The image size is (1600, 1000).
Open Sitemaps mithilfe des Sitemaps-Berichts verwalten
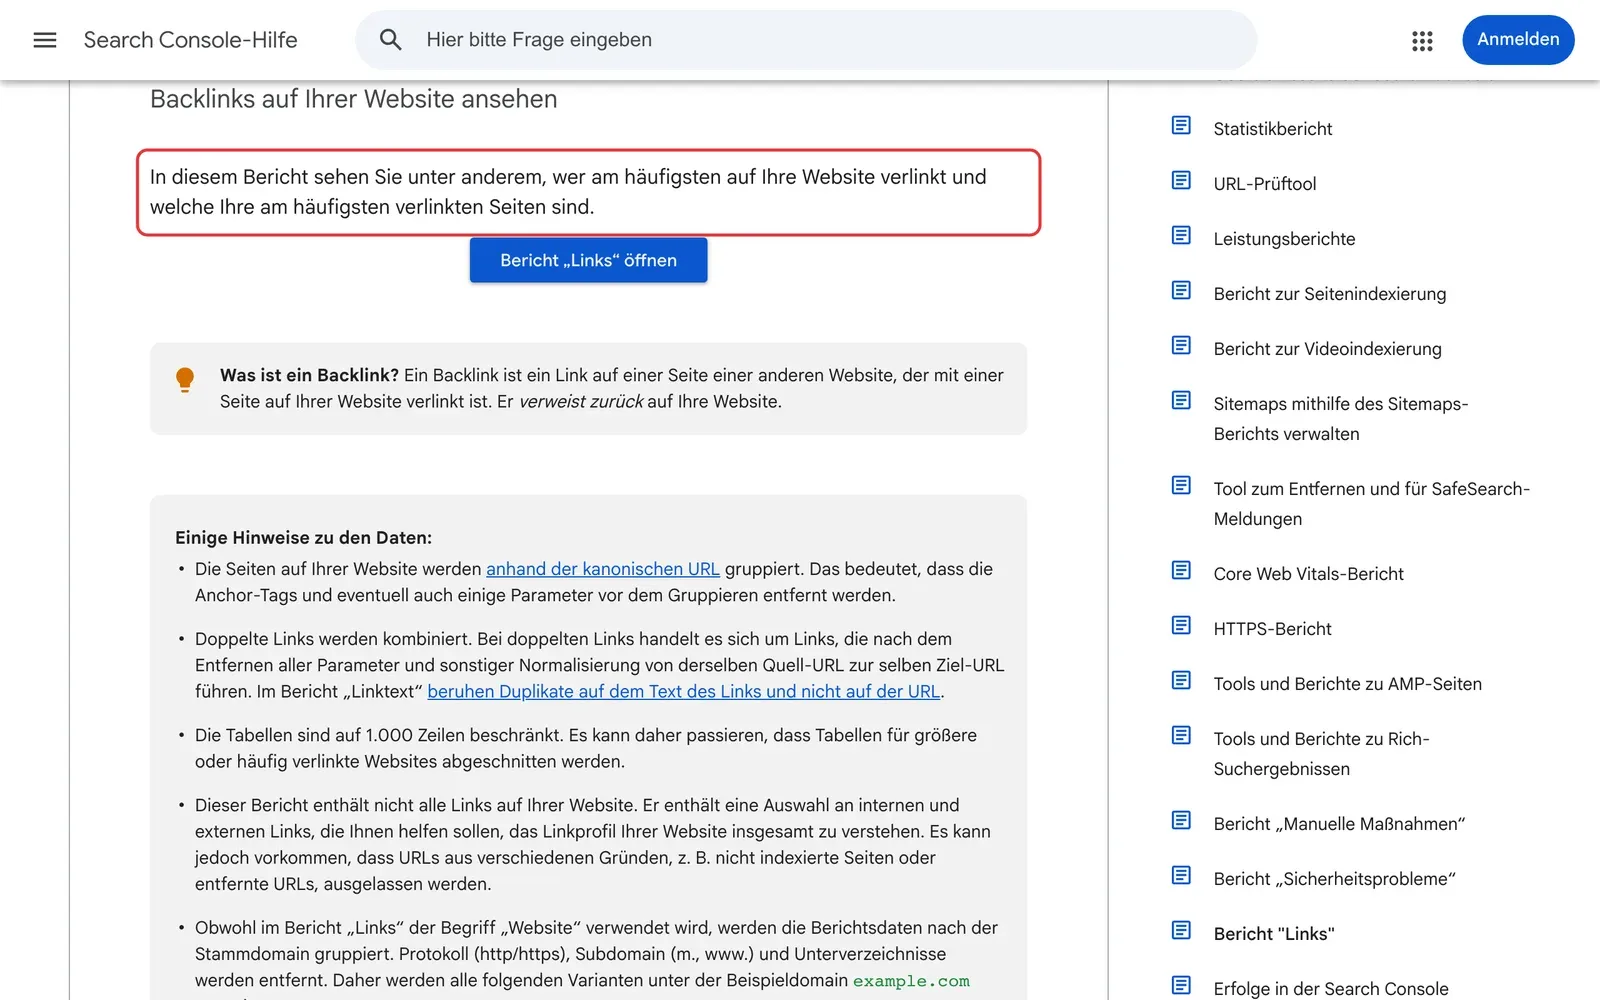coord(1341,419)
